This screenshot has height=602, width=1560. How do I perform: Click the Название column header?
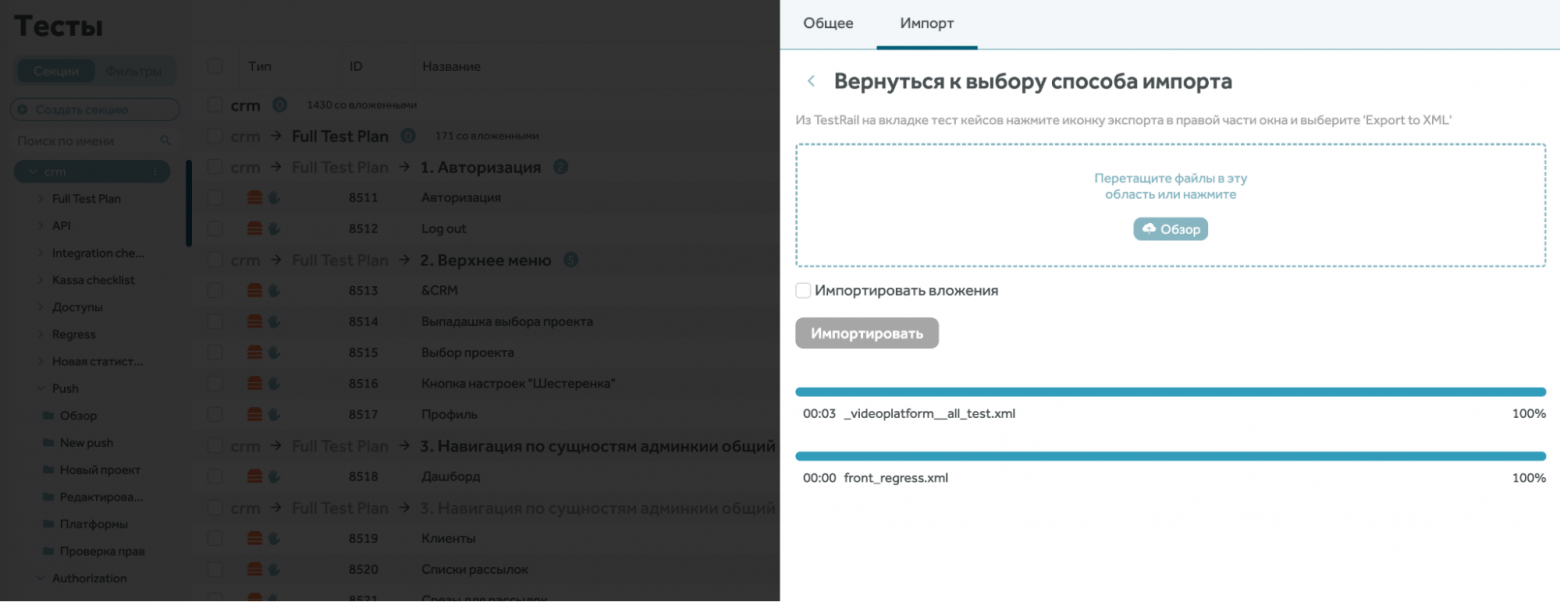[x=451, y=66]
